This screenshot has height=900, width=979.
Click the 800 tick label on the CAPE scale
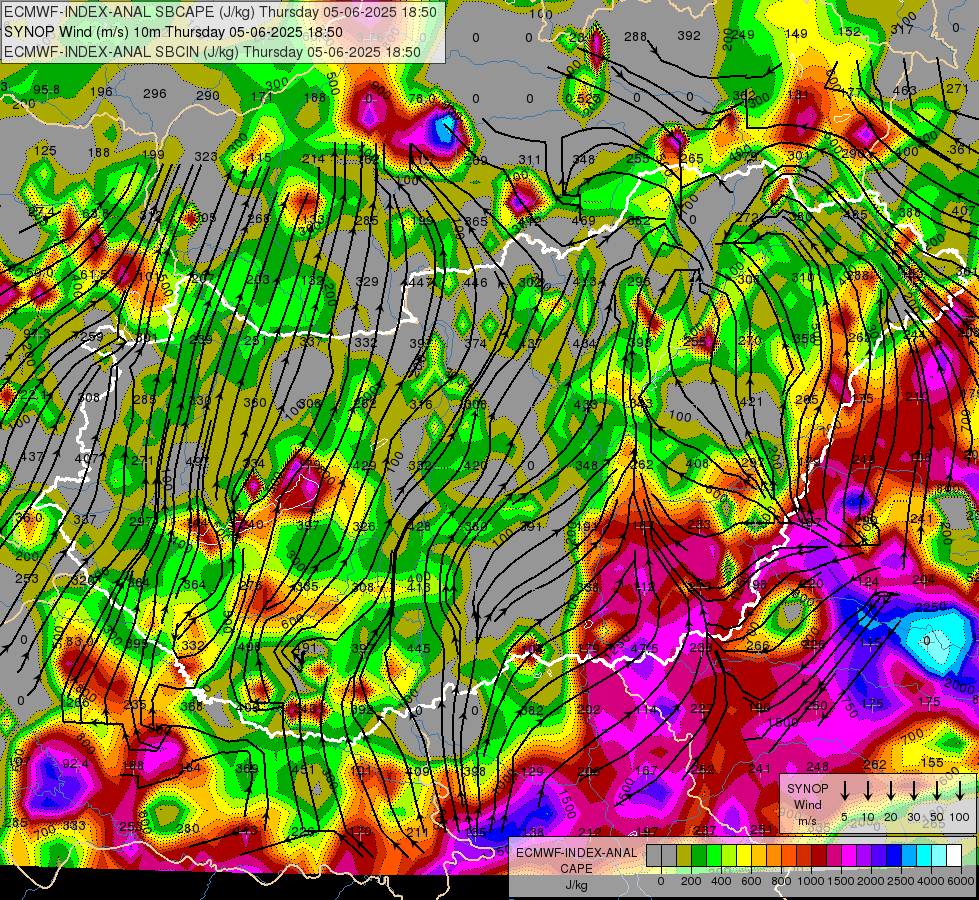coord(781,881)
